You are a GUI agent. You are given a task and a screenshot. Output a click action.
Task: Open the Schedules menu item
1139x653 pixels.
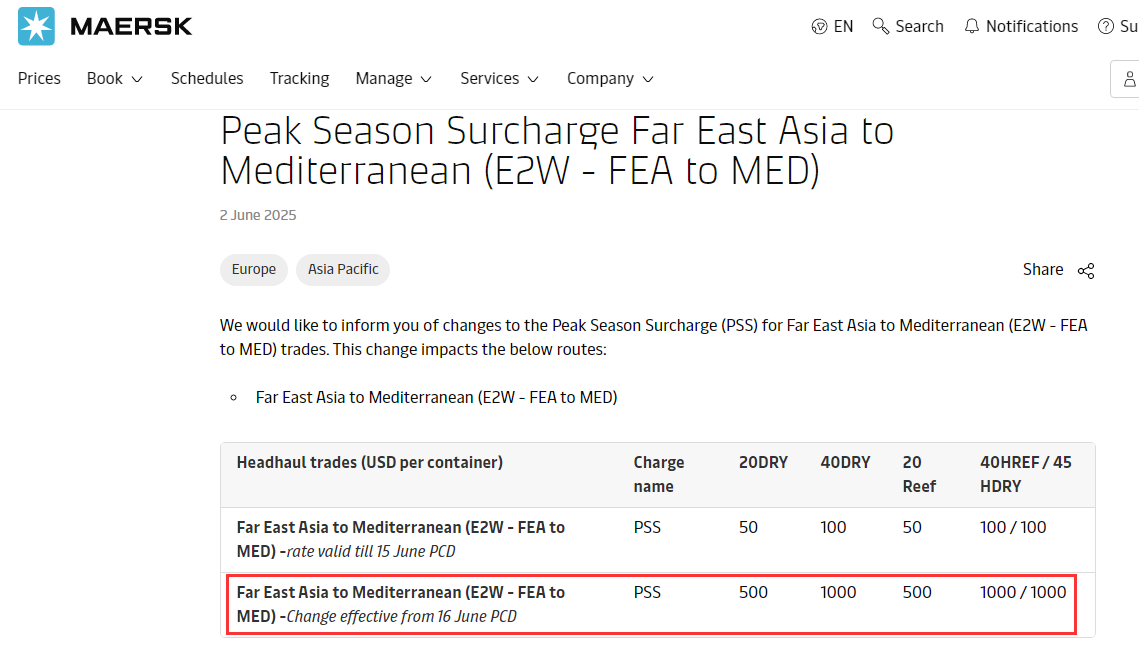pyautogui.click(x=207, y=78)
